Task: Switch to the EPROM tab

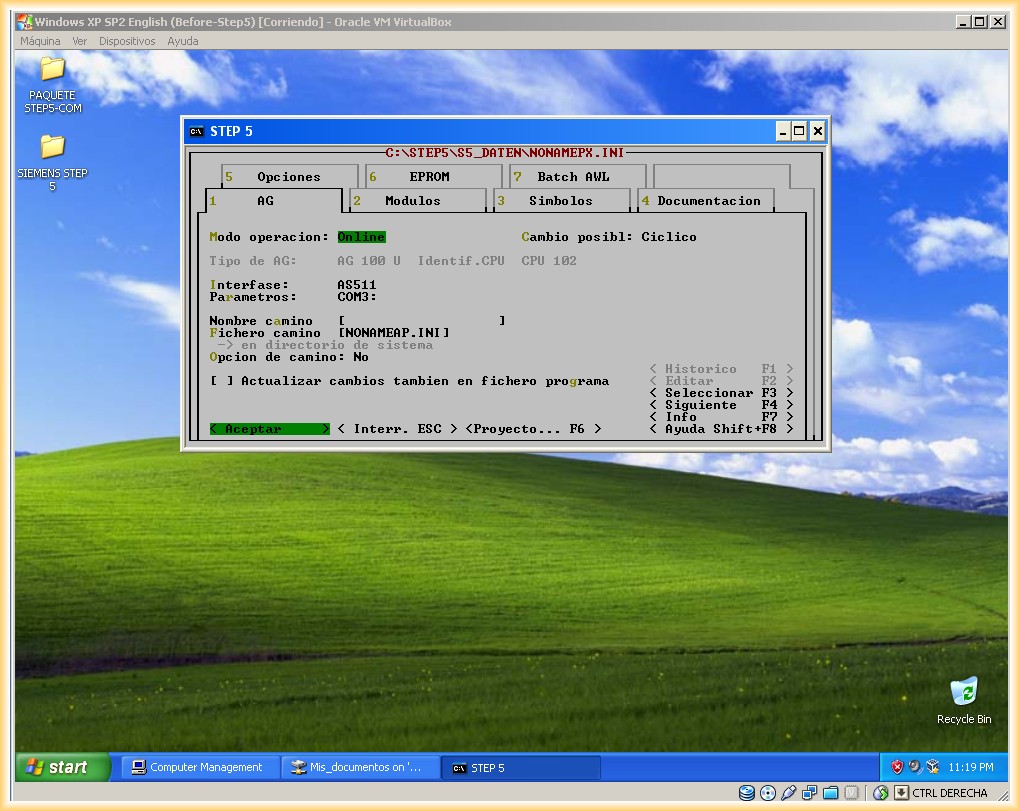Action: coord(429,177)
